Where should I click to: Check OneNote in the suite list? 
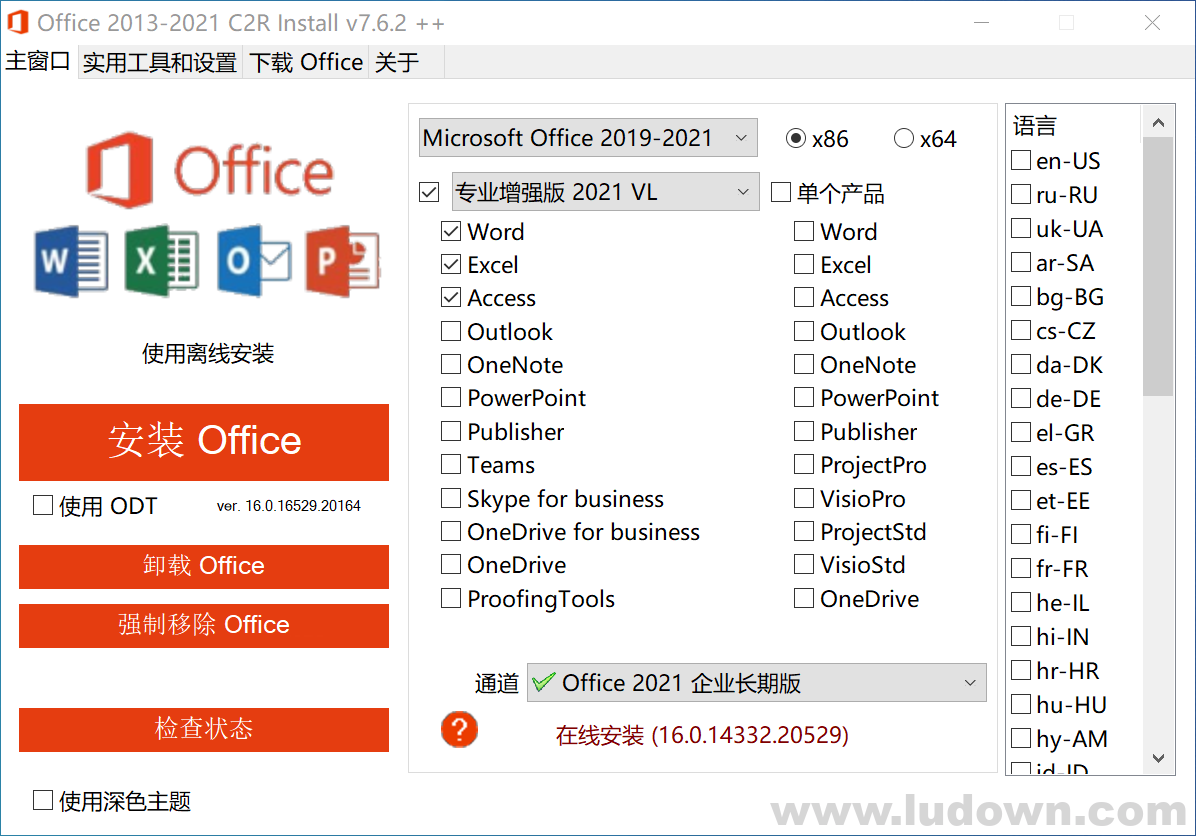[451, 364]
